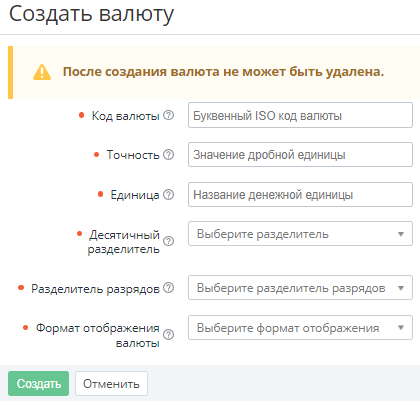
Task: Click the Значение дробной единицы input
Action: [x=300, y=155]
